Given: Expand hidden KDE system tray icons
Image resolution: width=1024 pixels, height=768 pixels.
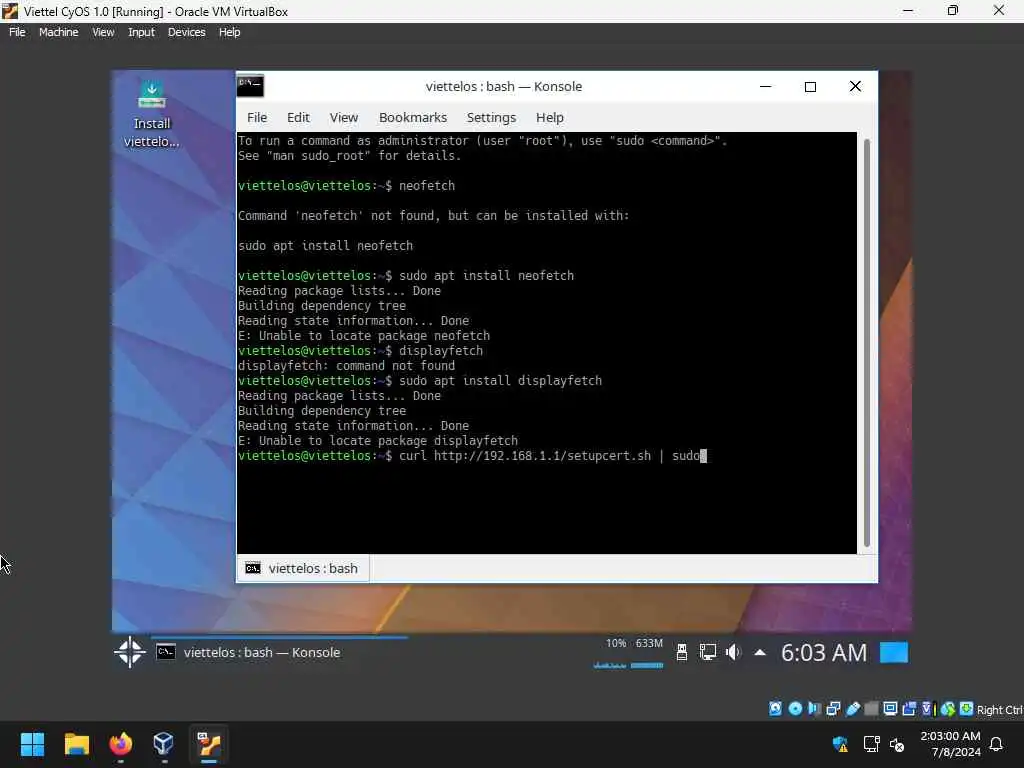Looking at the screenshot, I should click(x=760, y=652).
